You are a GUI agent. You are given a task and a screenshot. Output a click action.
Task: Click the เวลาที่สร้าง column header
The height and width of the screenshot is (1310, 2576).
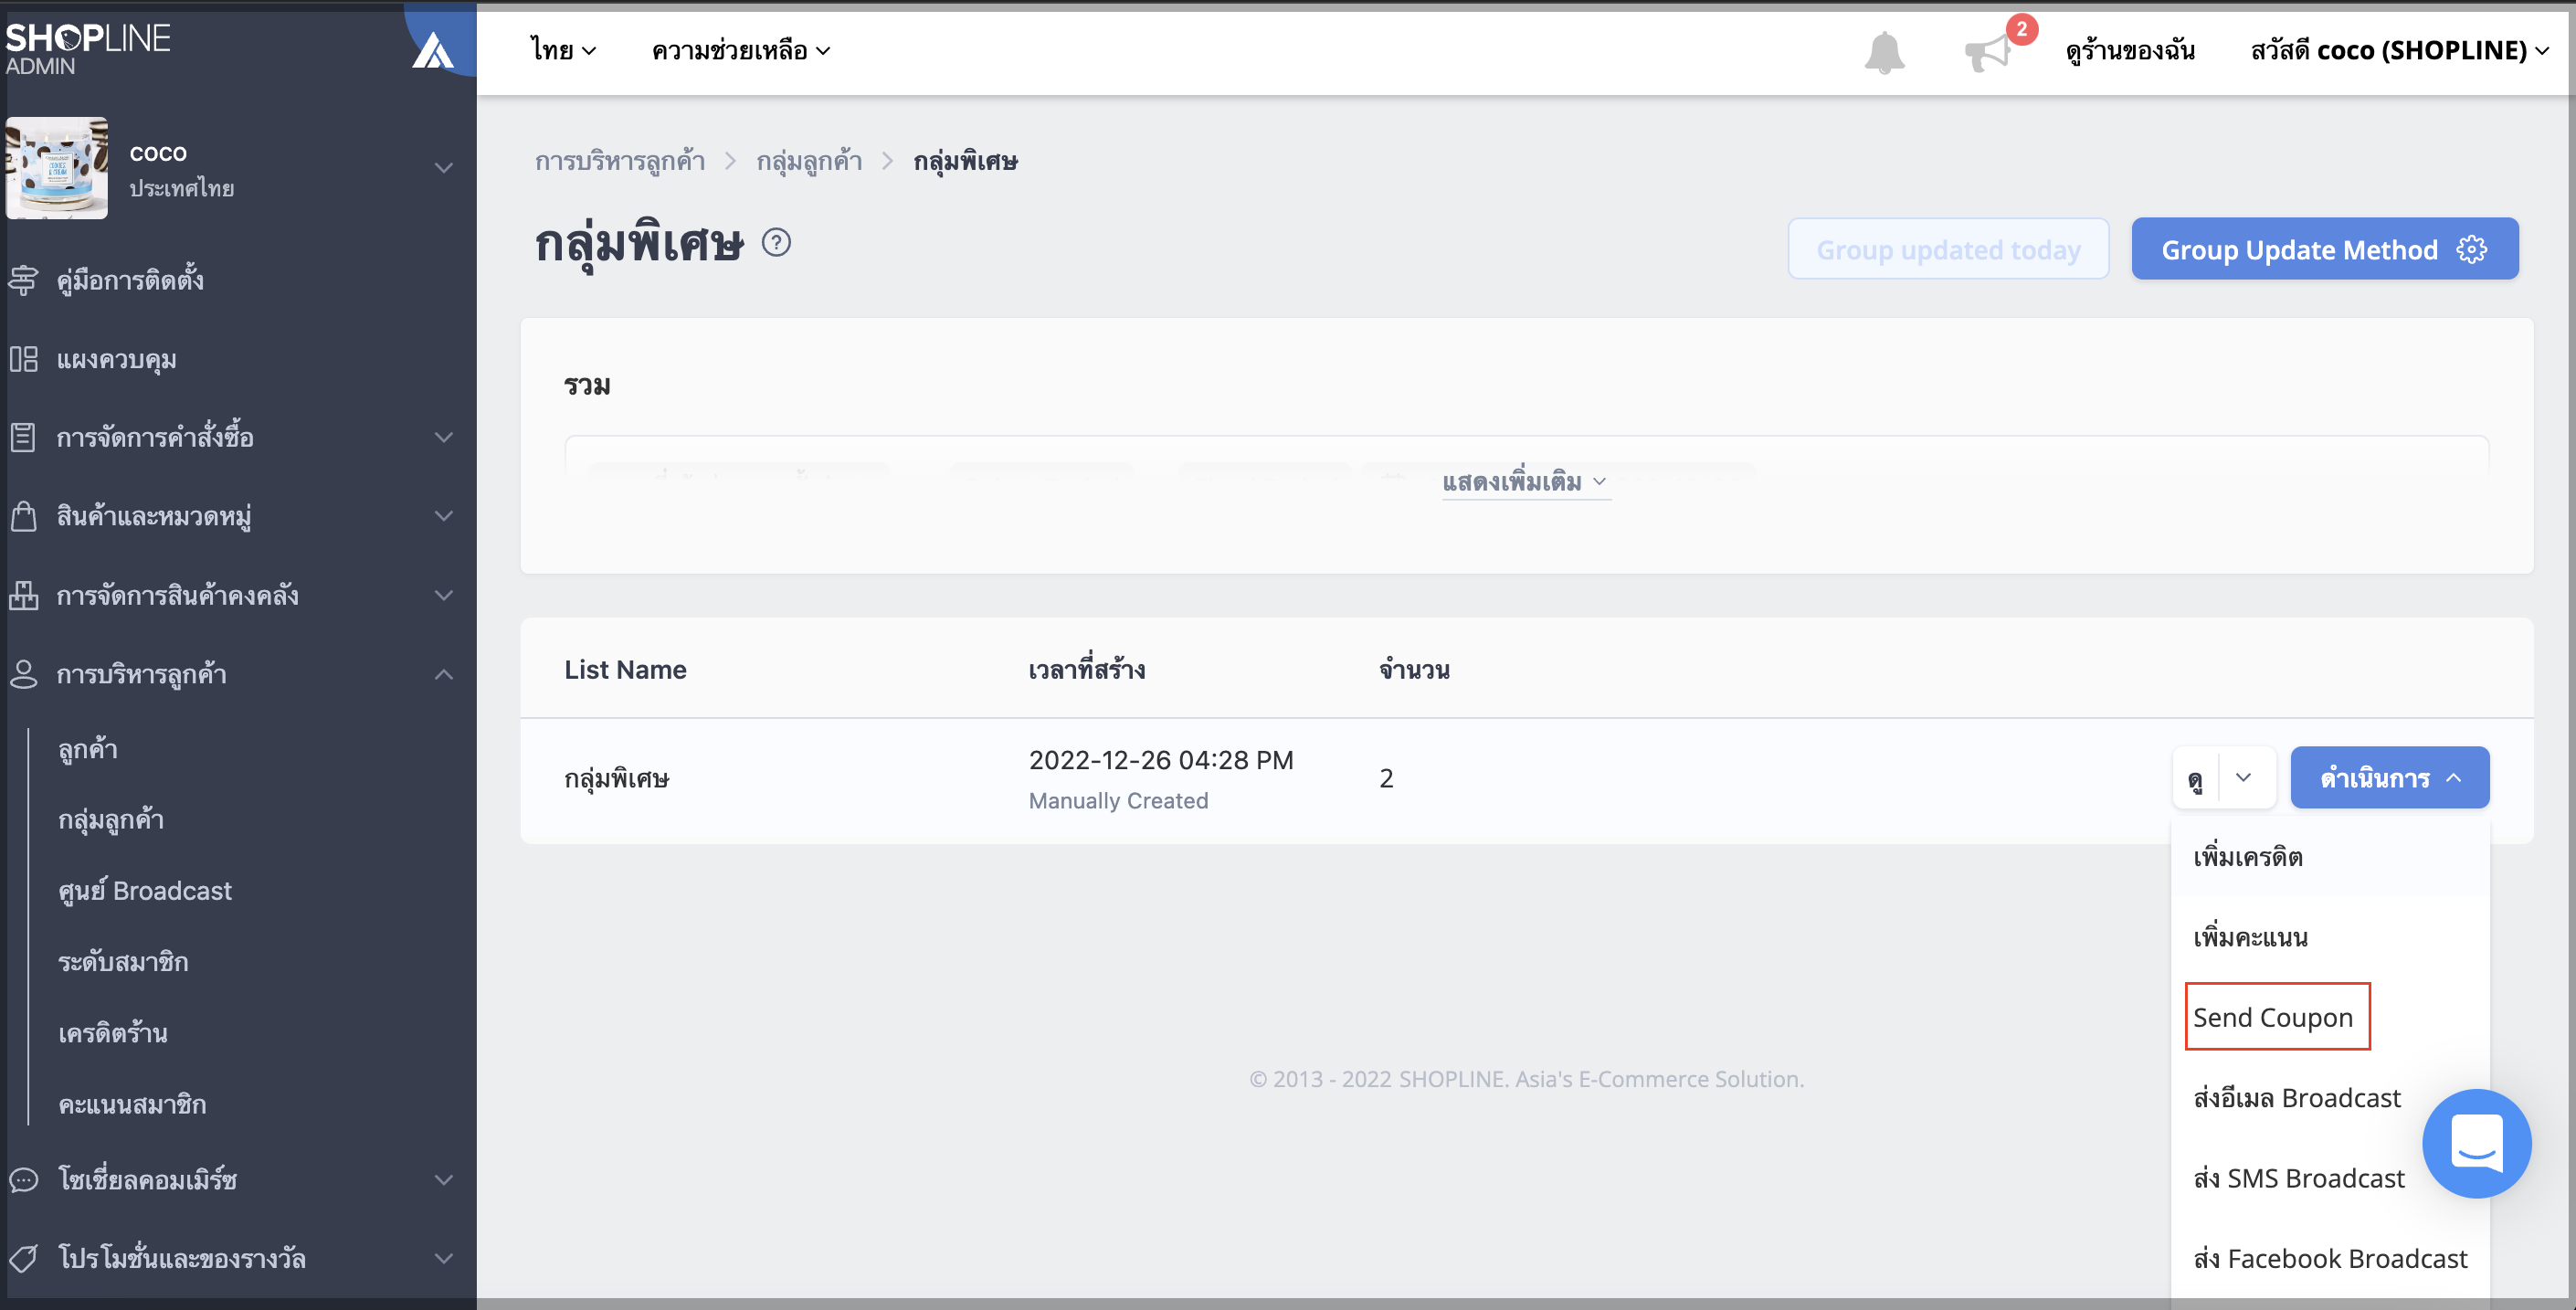1087,669
